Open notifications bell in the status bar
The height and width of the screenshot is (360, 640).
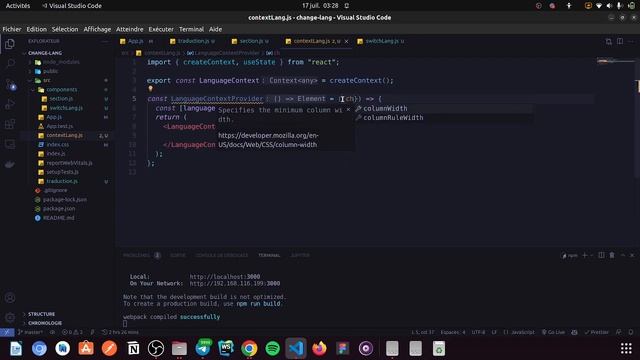(631, 332)
